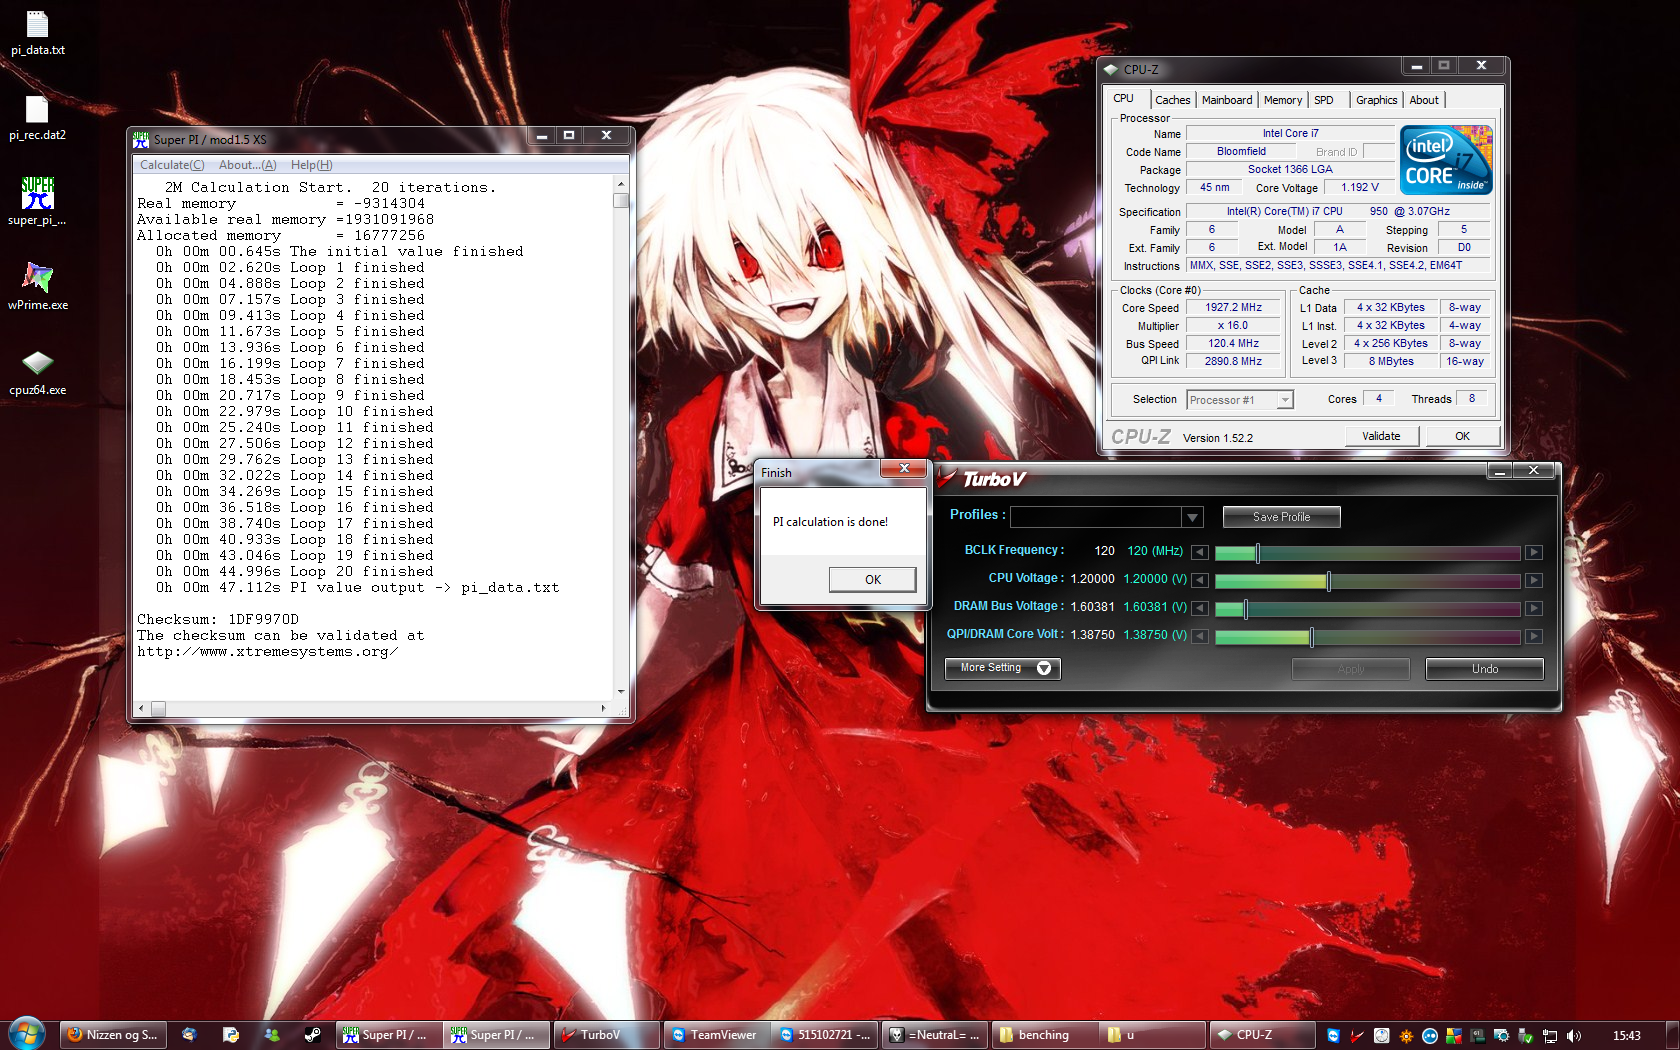This screenshot has height=1050, width=1680.
Task: Expand More Setting in TurboV
Action: click(1002, 668)
